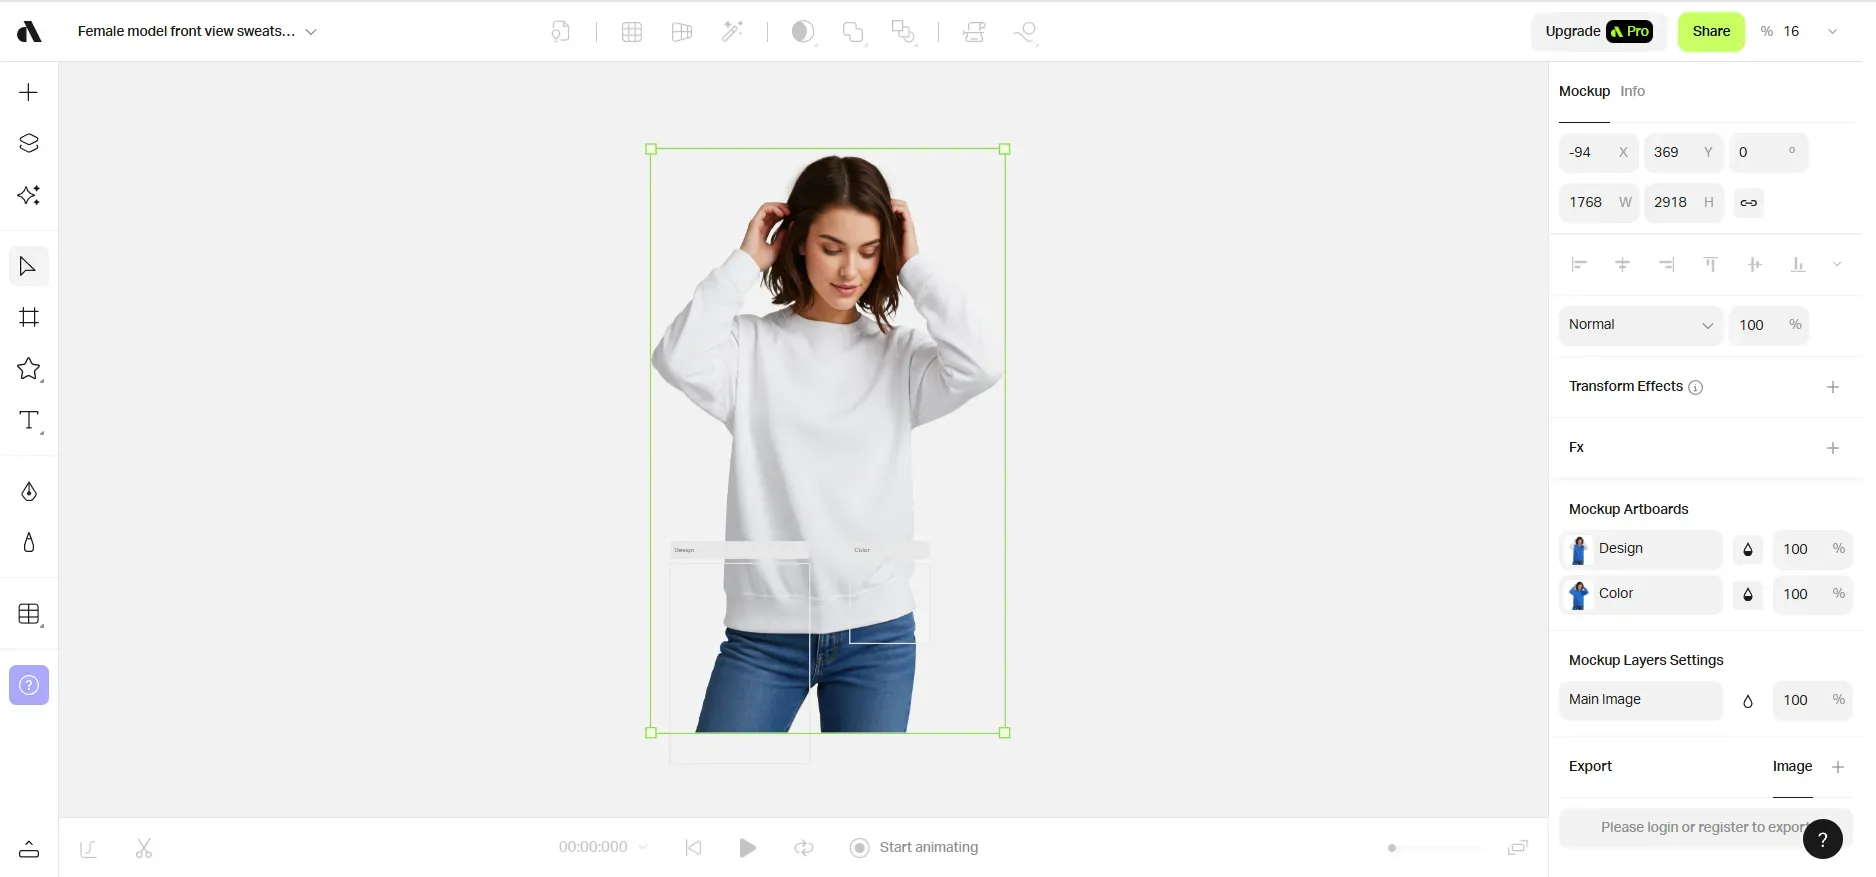The image size is (1876, 877).
Task: Select the Pen tool in sidebar
Action: (29, 491)
